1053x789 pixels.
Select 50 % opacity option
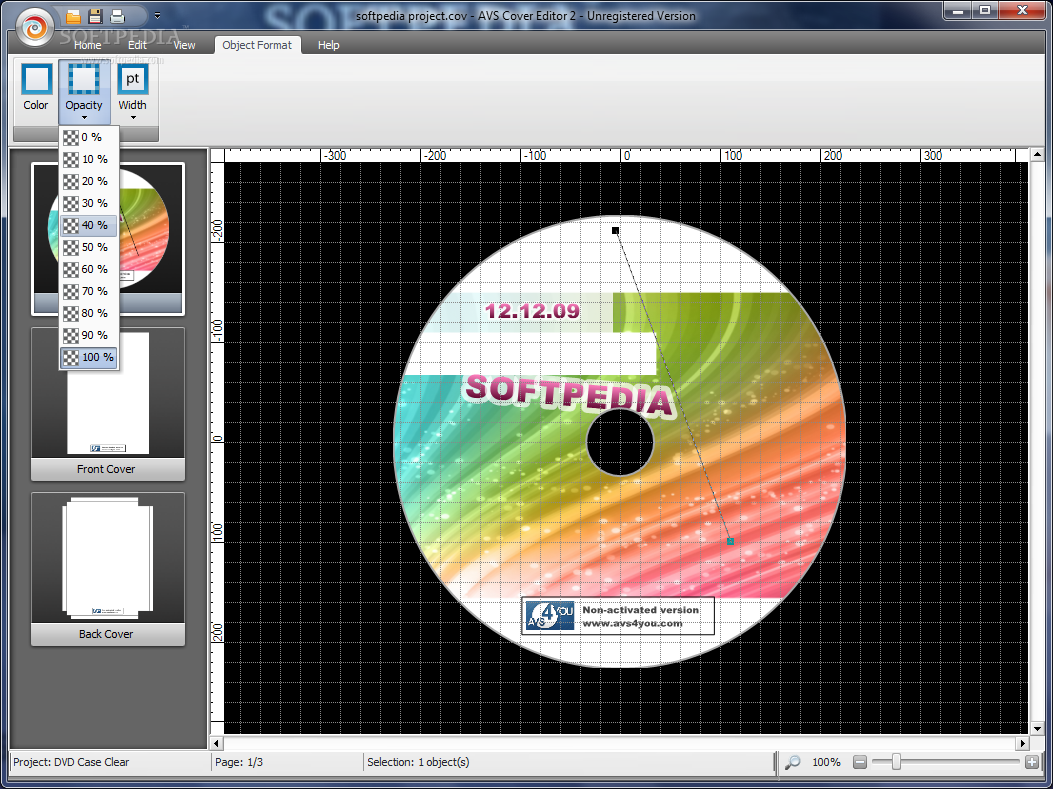89,247
